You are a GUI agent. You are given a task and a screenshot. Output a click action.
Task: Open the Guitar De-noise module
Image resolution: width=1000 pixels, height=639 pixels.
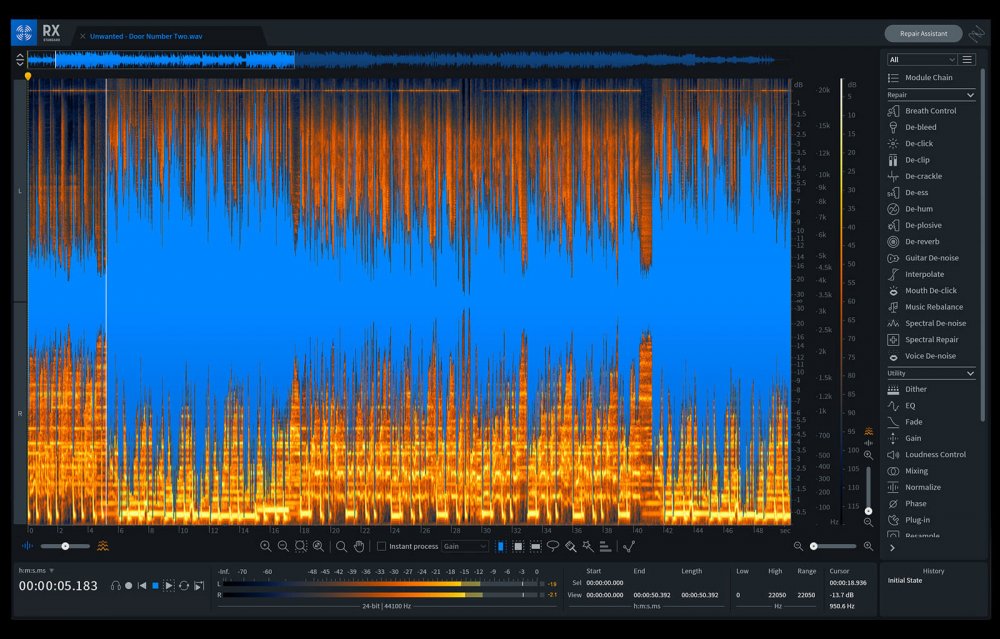point(923,258)
